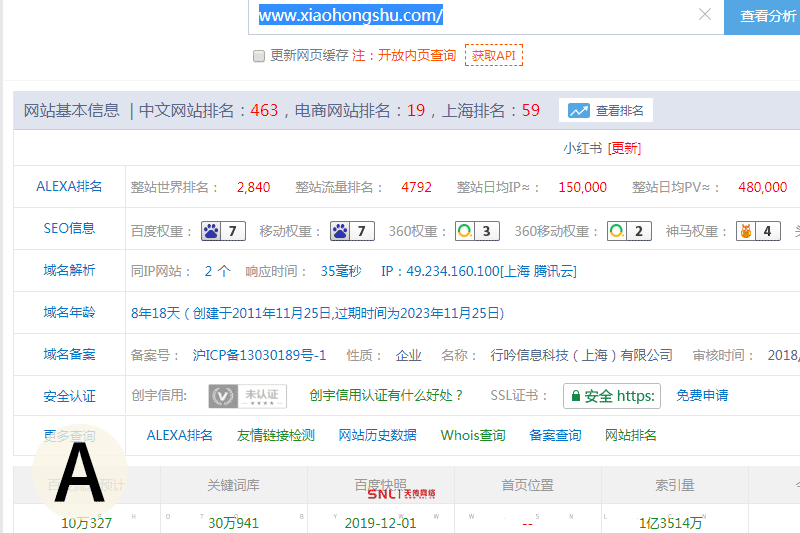Click the 沪ICP备13030189号-1 record link
The width and height of the screenshot is (800, 533).
[x=259, y=355]
